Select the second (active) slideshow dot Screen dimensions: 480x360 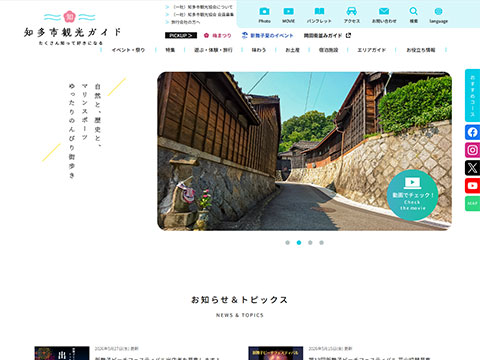click(x=299, y=243)
